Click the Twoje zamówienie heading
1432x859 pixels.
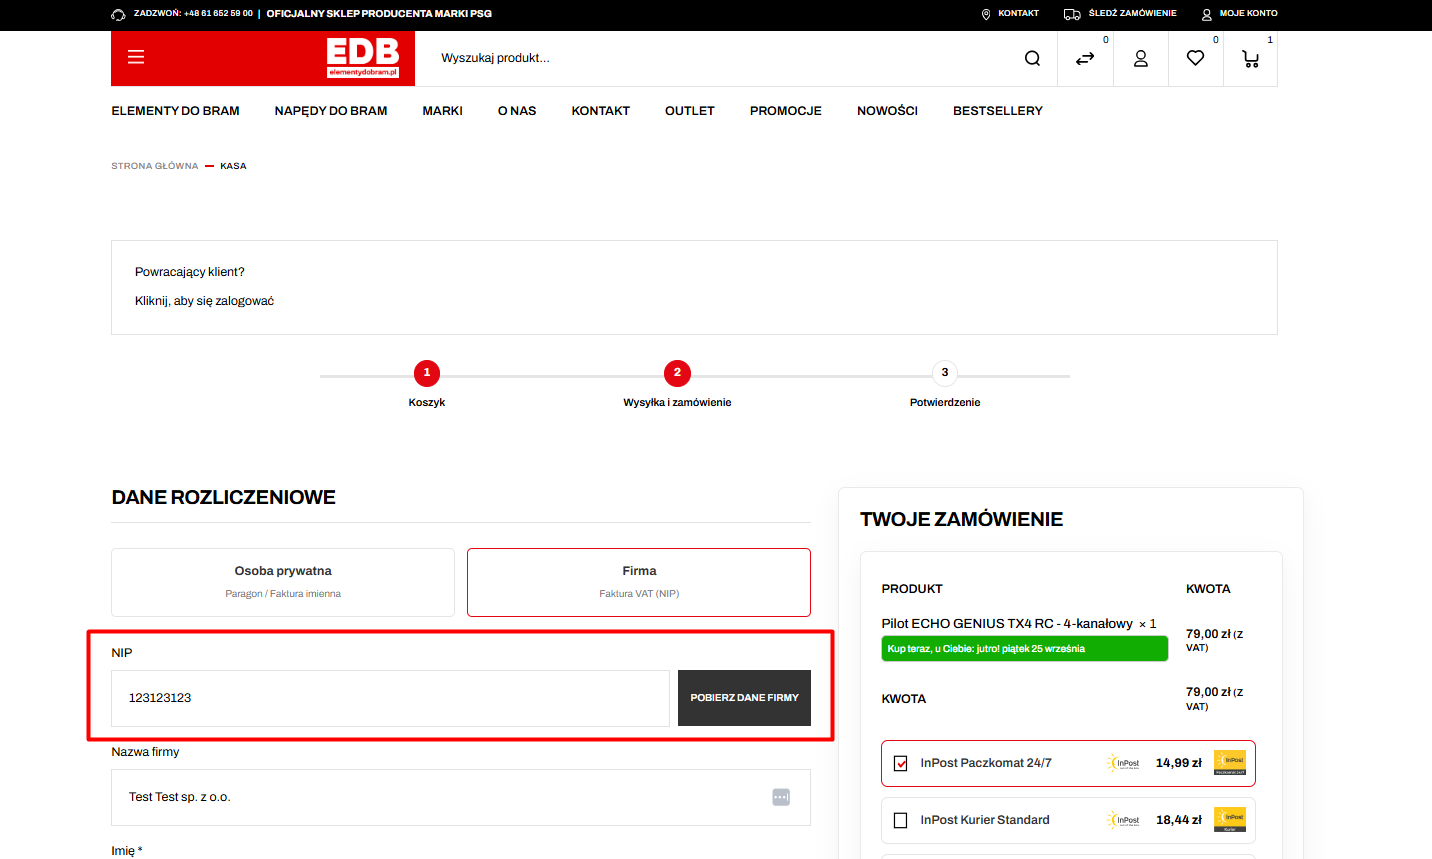(961, 520)
